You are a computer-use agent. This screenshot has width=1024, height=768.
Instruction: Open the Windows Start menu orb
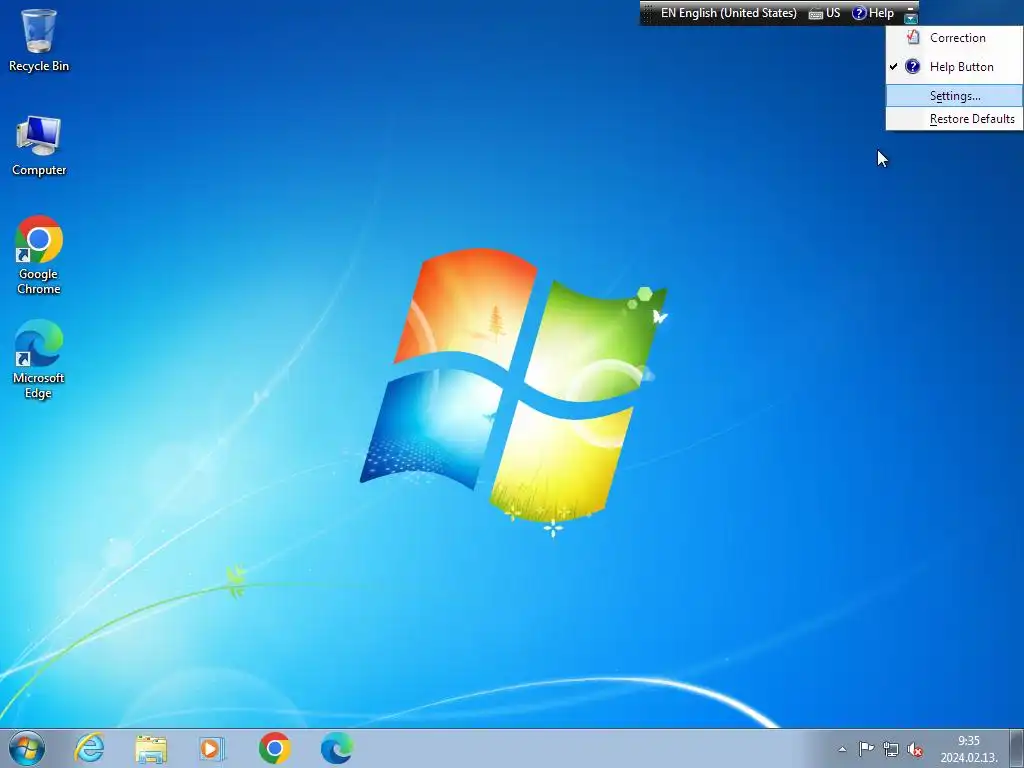point(27,748)
